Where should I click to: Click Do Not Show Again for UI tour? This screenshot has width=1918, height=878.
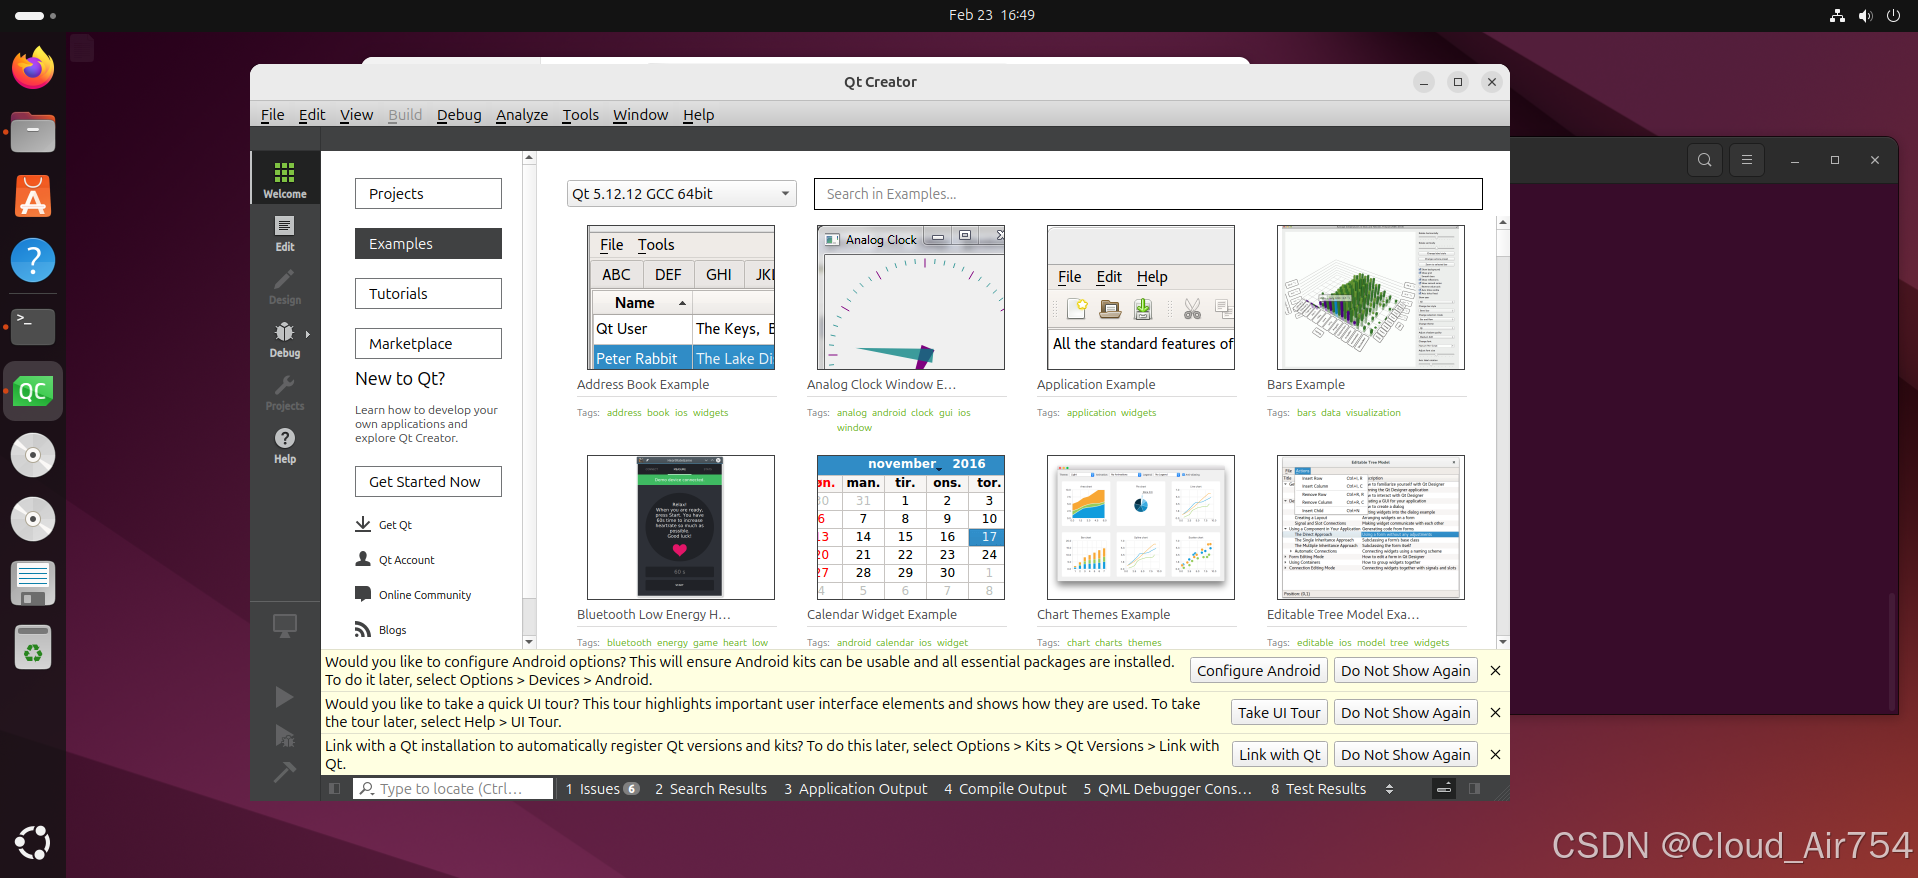1406,713
